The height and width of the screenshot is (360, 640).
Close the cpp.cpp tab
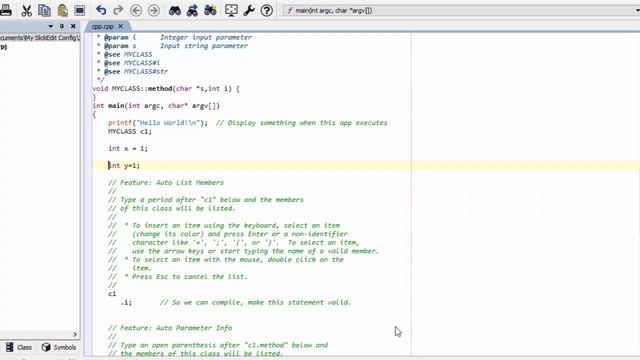pyautogui.click(x=120, y=26)
